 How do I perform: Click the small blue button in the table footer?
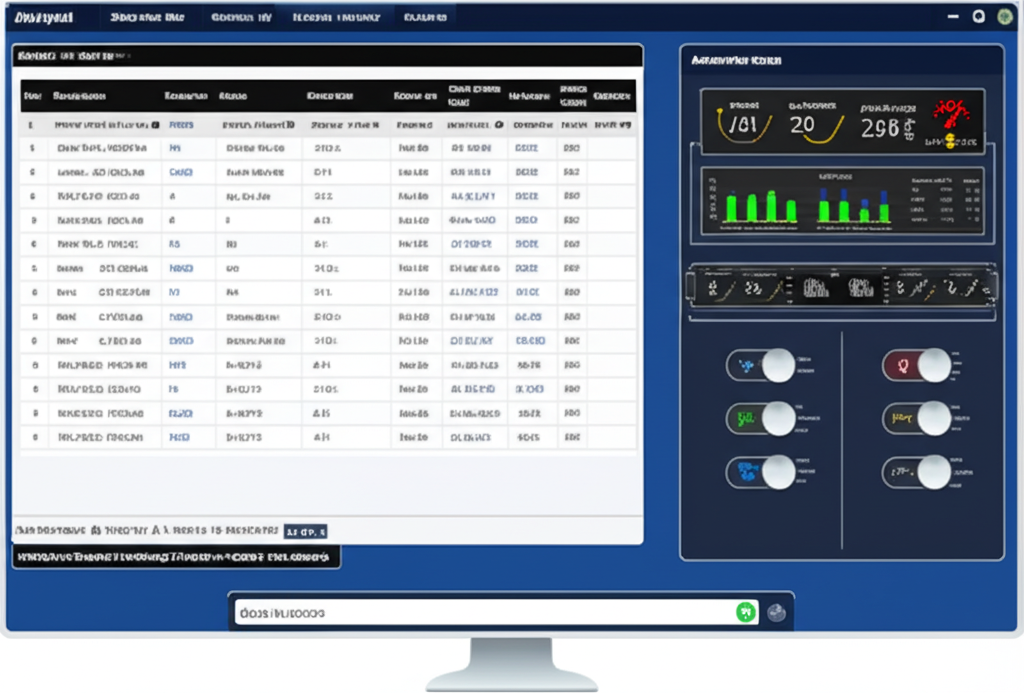coord(305,531)
